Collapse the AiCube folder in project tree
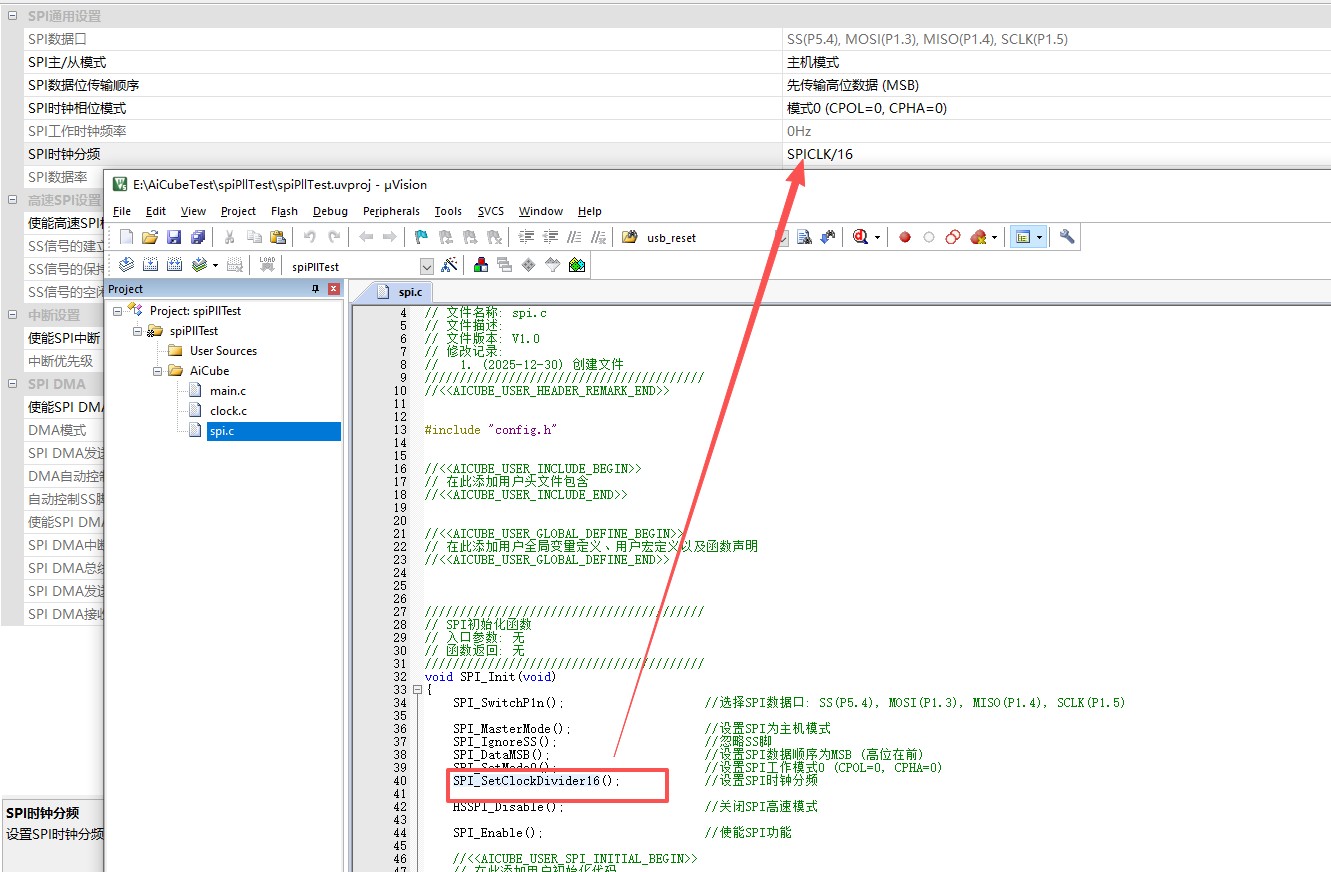The image size is (1331, 872). point(158,371)
